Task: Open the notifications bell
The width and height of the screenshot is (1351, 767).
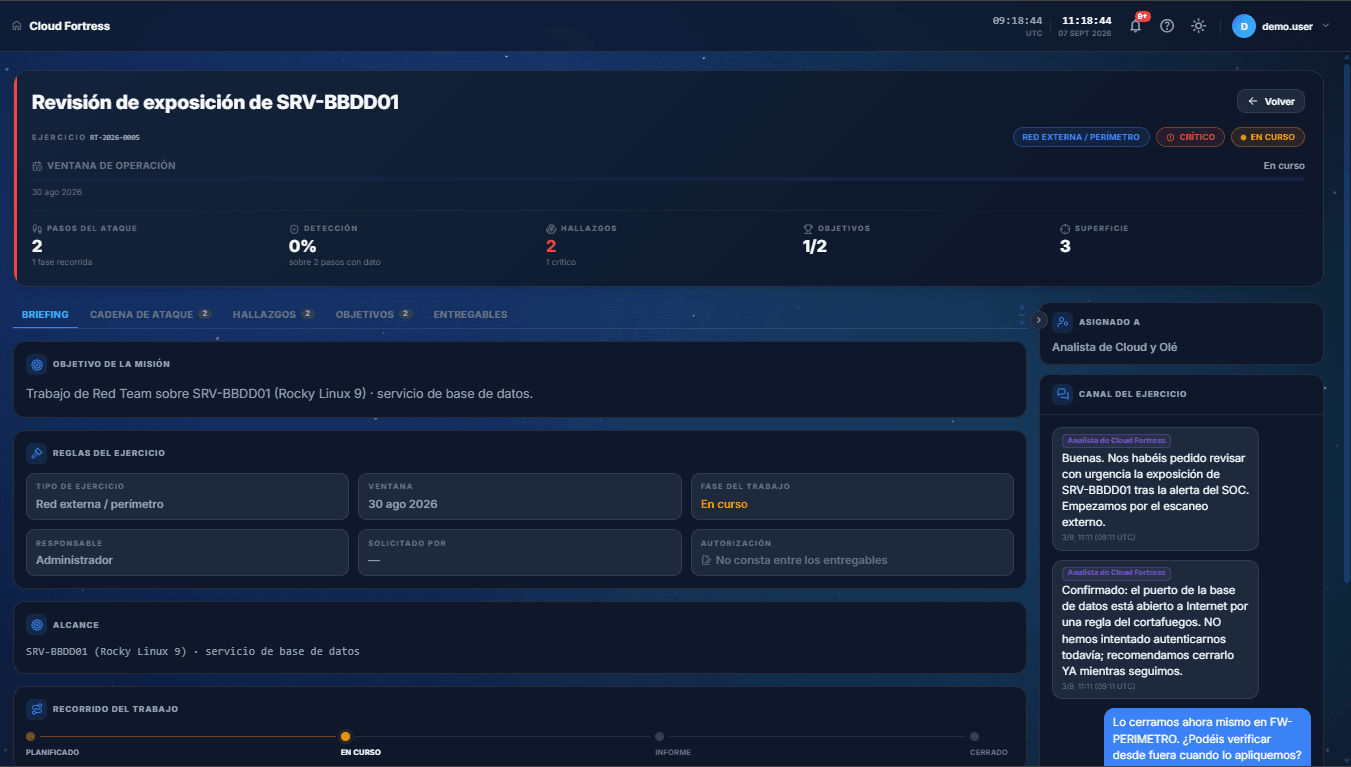Action: [x=1136, y=26]
